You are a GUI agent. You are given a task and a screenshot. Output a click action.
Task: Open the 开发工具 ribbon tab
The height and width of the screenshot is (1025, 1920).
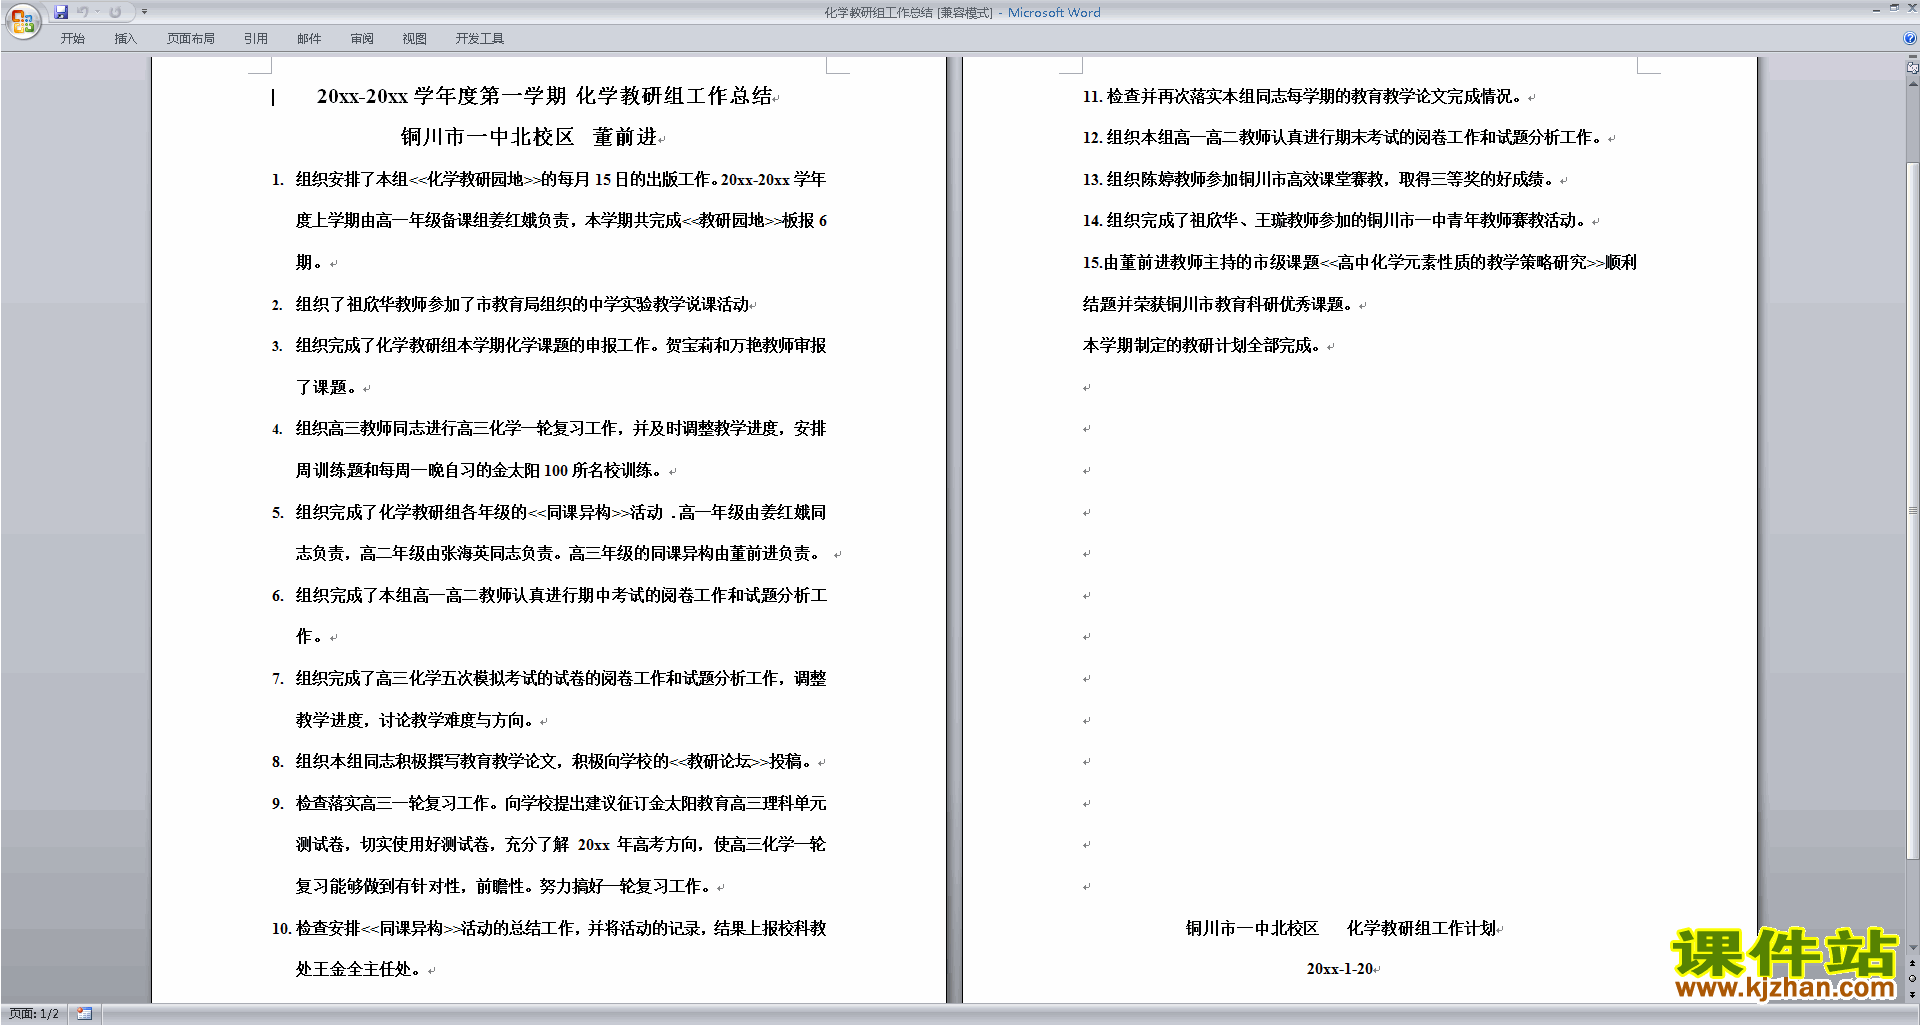tap(480, 39)
